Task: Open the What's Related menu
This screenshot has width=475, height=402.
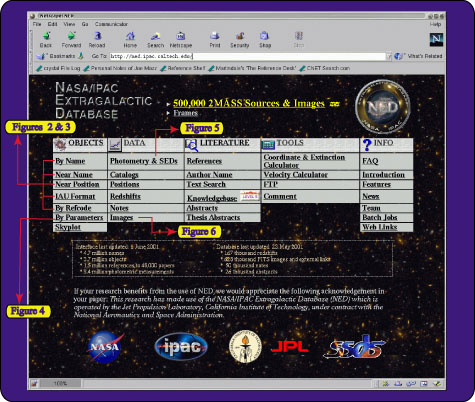Action: coord(418,56)
